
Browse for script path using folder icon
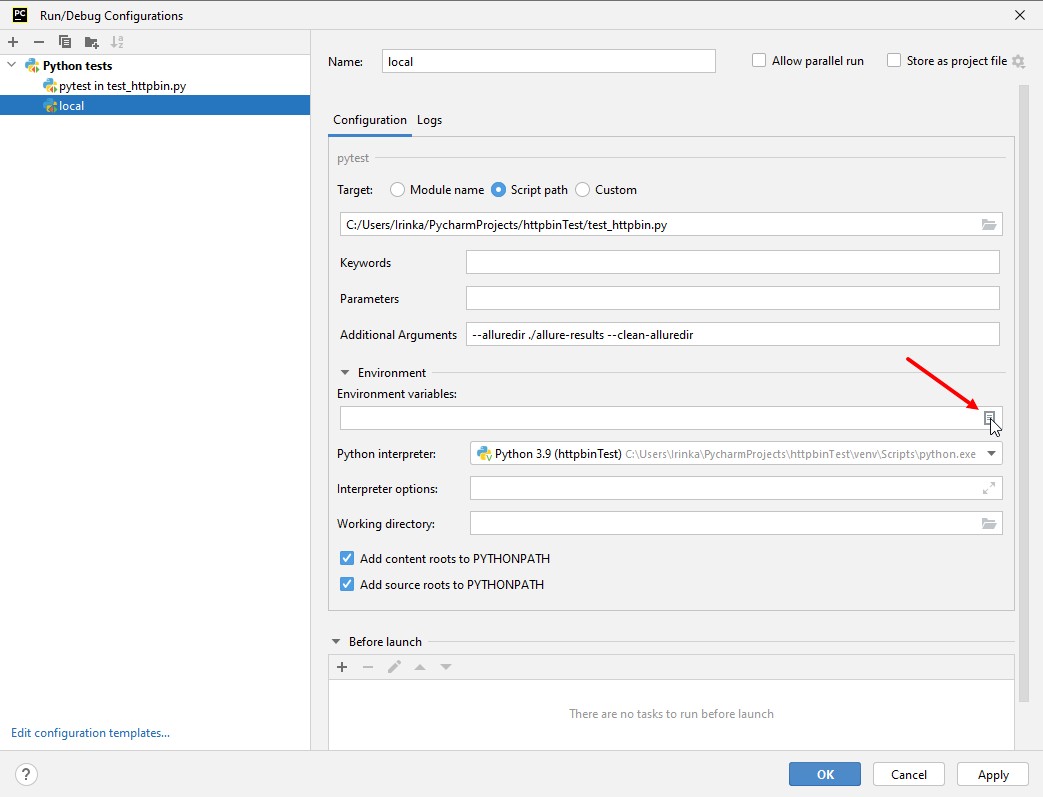click(989, 225)
